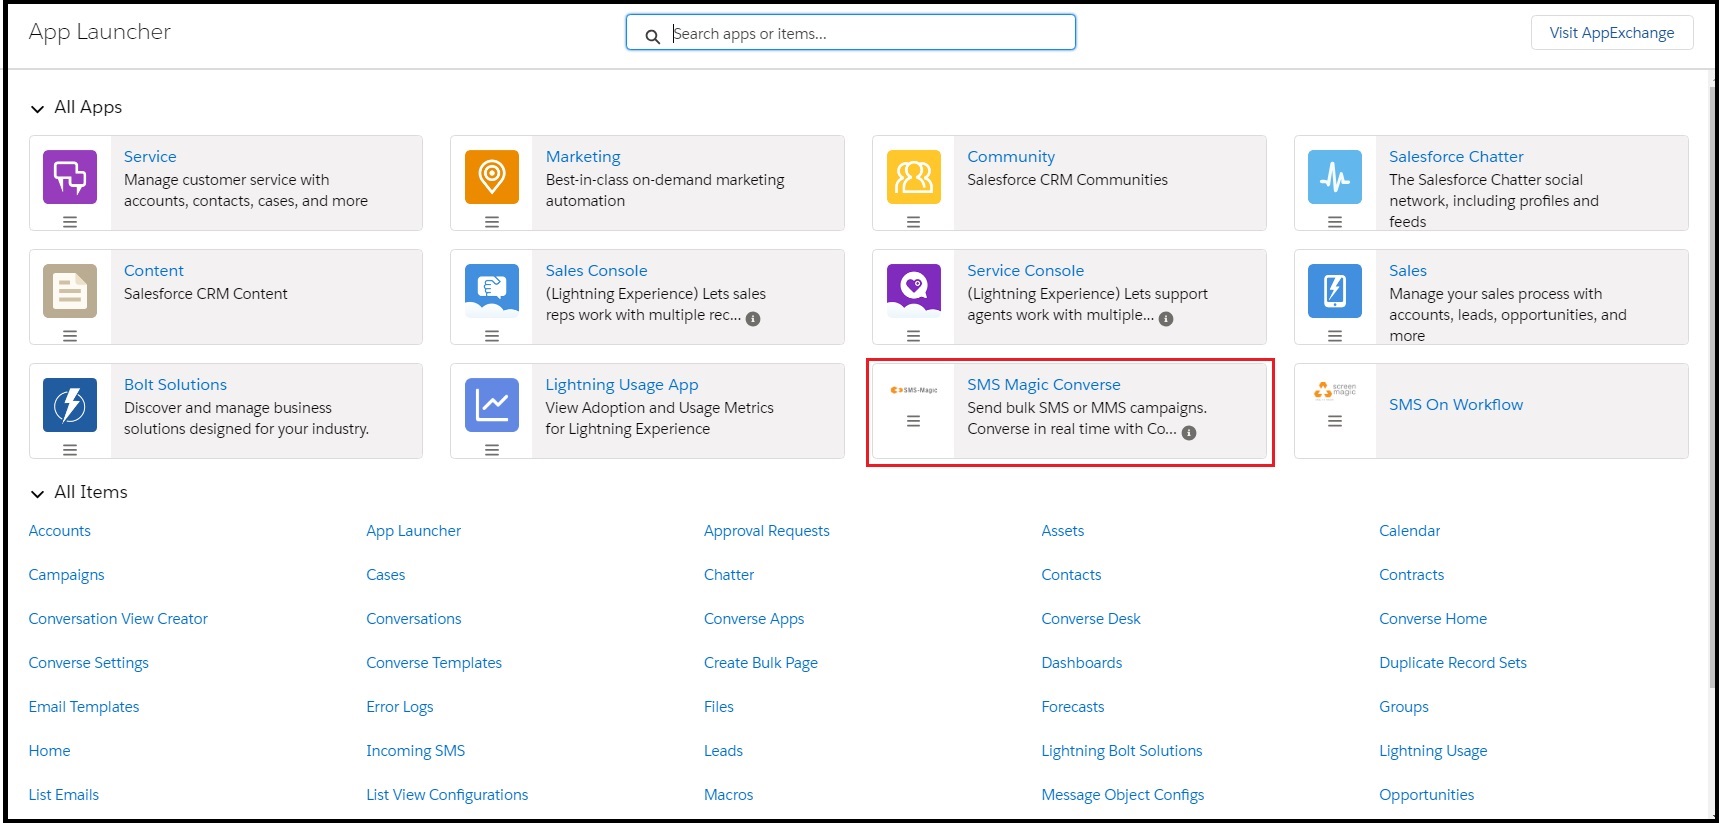Open the Duplicate Record Sets item

[x=1453, y=663]
